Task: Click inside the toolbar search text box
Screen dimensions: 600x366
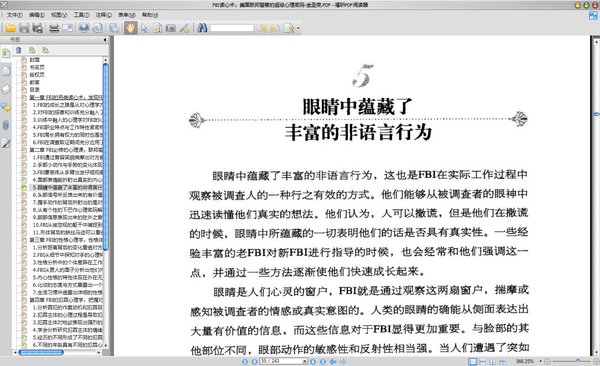Action: 232,28
